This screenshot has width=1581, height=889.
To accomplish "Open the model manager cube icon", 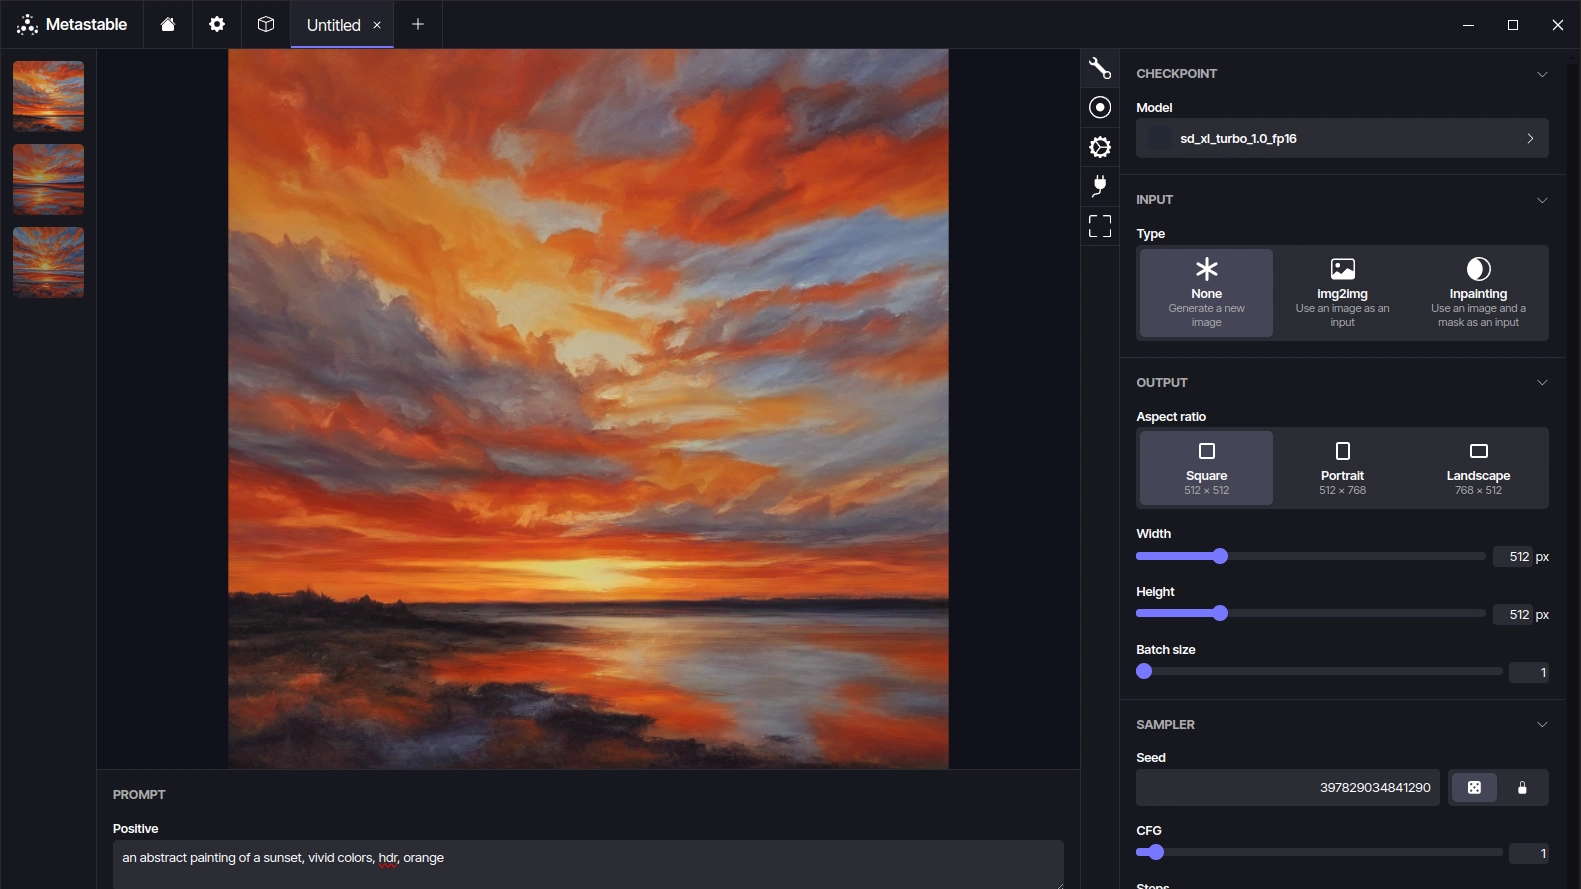I will (266, 24).
